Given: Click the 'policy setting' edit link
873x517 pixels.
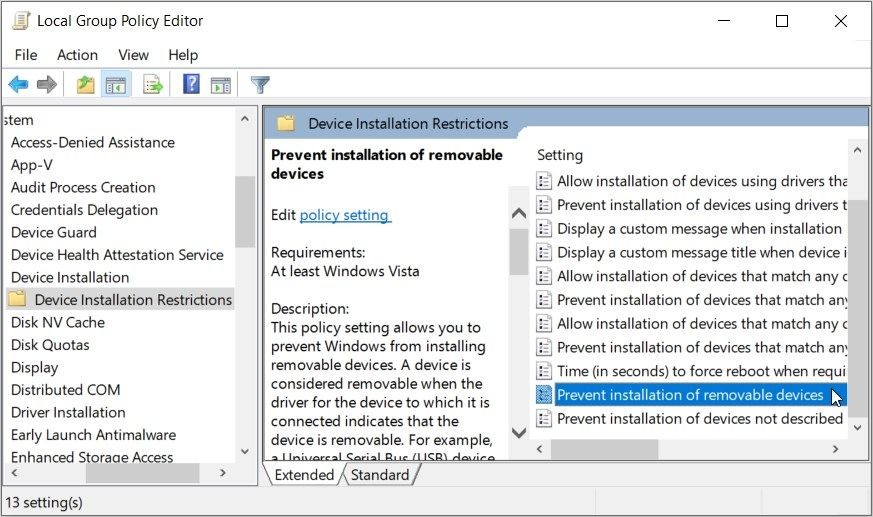Looking at the screenshot, I should [x=345, y=215].
